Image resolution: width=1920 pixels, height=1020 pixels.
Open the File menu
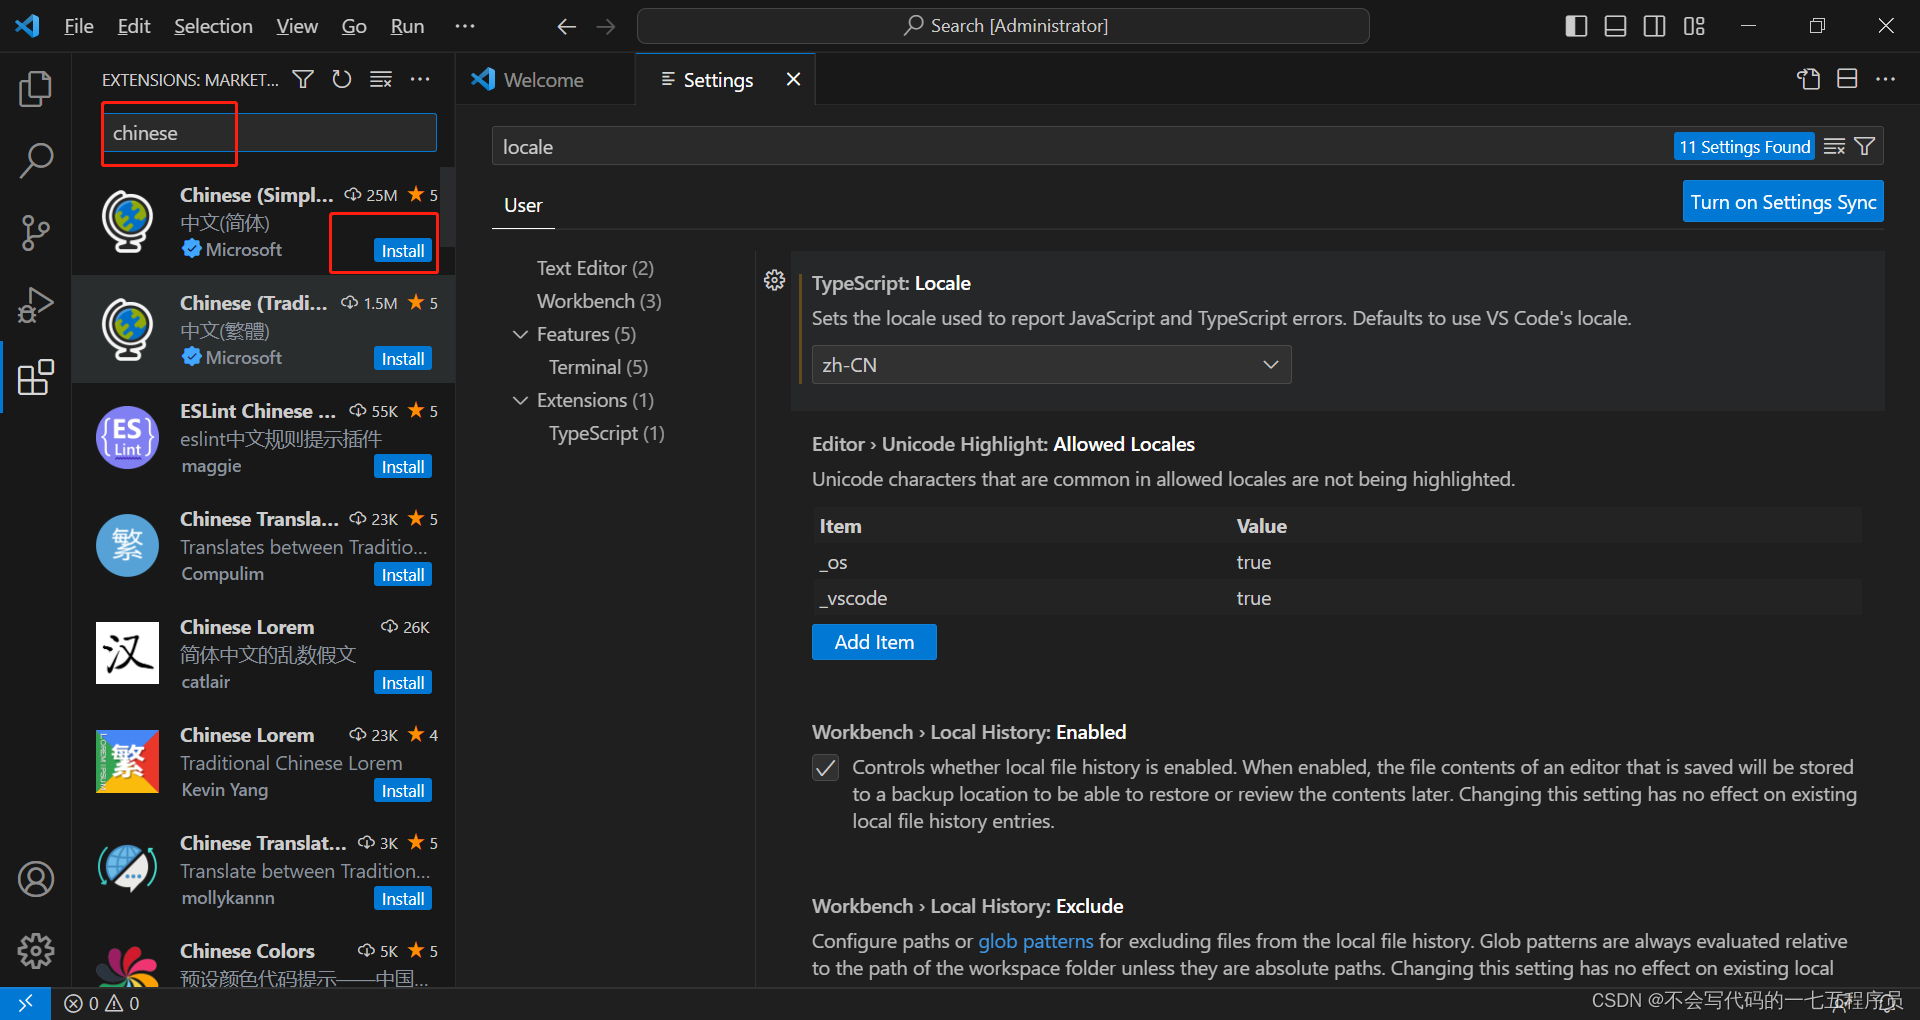click(79, 26)
